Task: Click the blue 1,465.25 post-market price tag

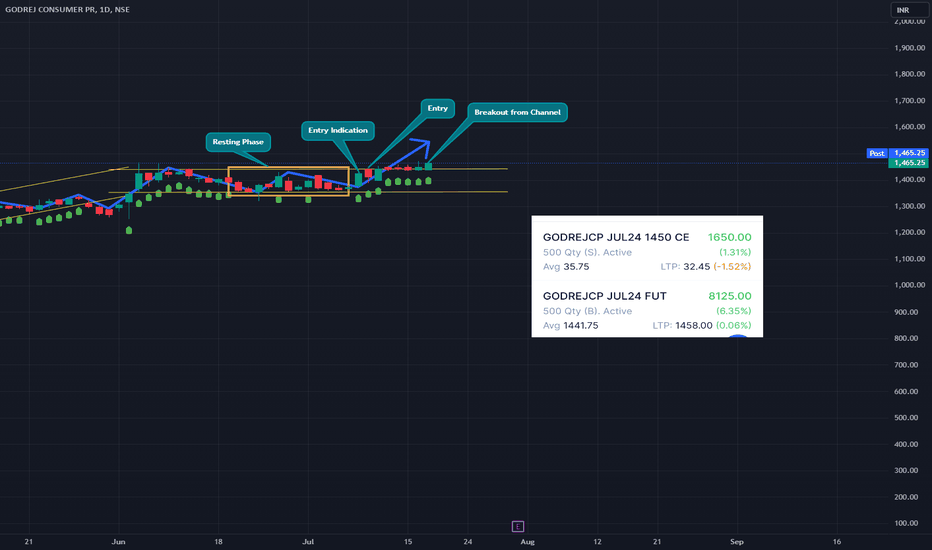Action: tap(909, 153)
